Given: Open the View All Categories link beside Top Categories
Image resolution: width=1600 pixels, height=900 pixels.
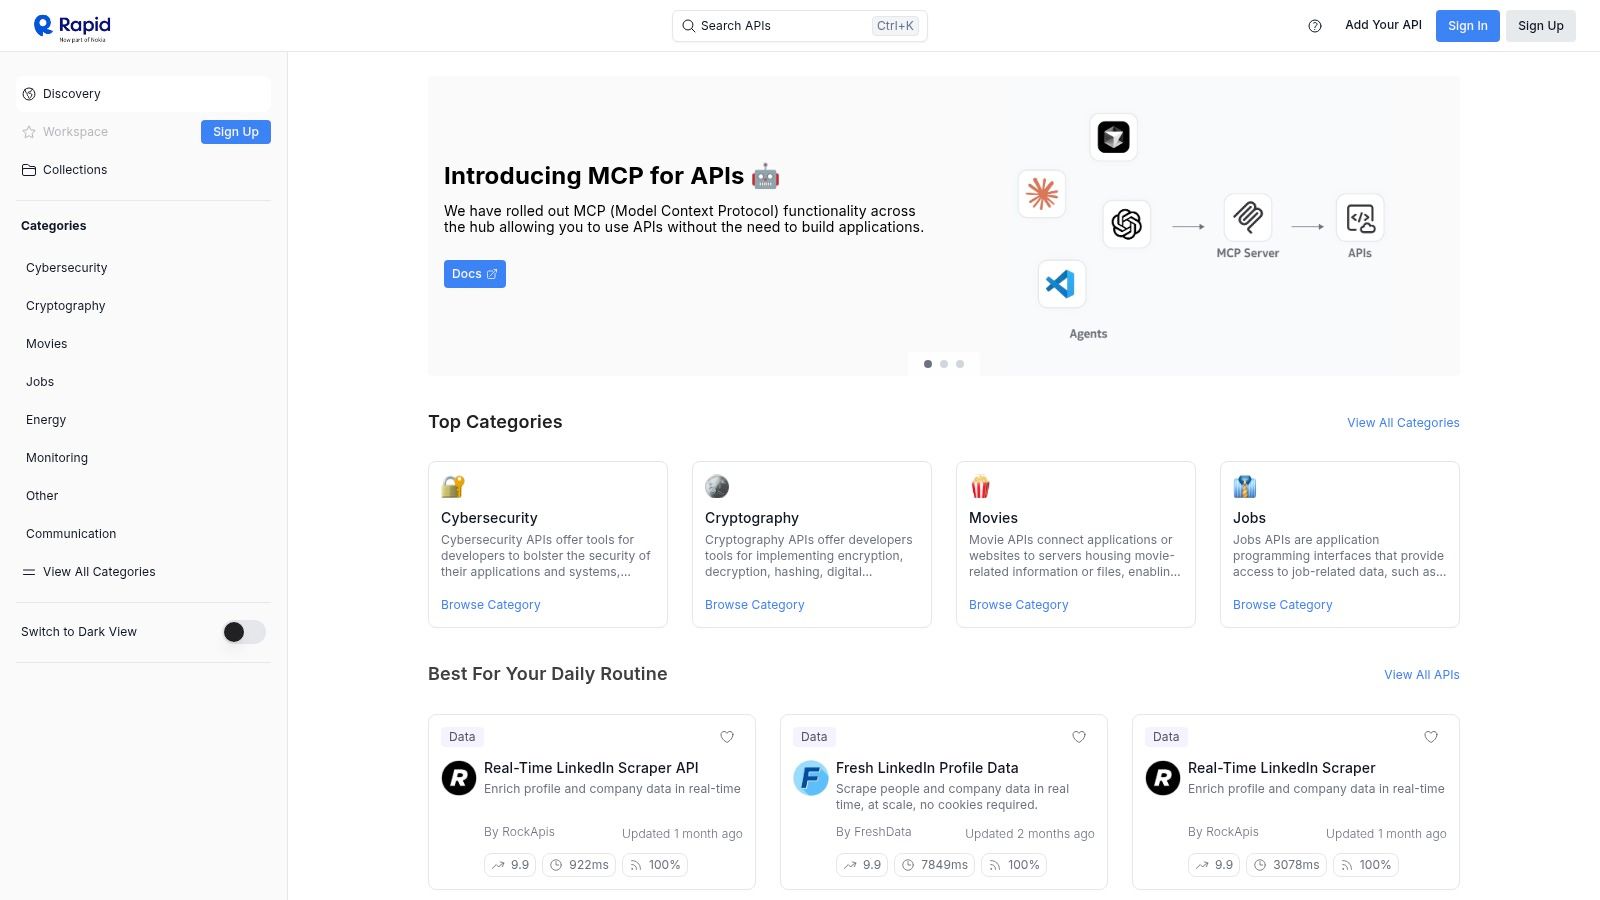Looking at the screenshot, I should pos(1403,423).
